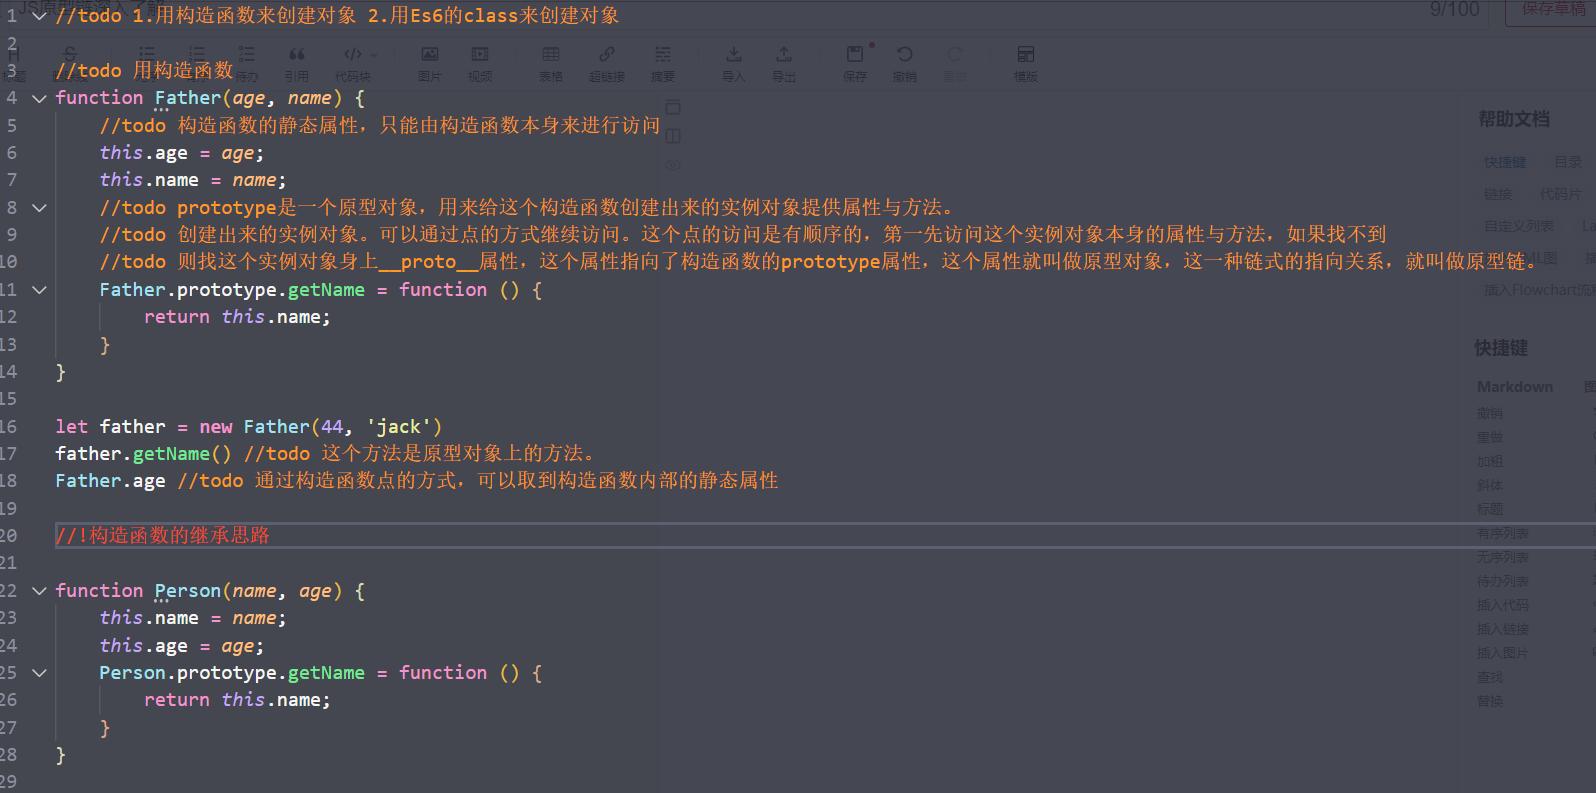Collapse the fold arrow at line 1
This screenshot has width=1596, height=793.
pos(39,16)
